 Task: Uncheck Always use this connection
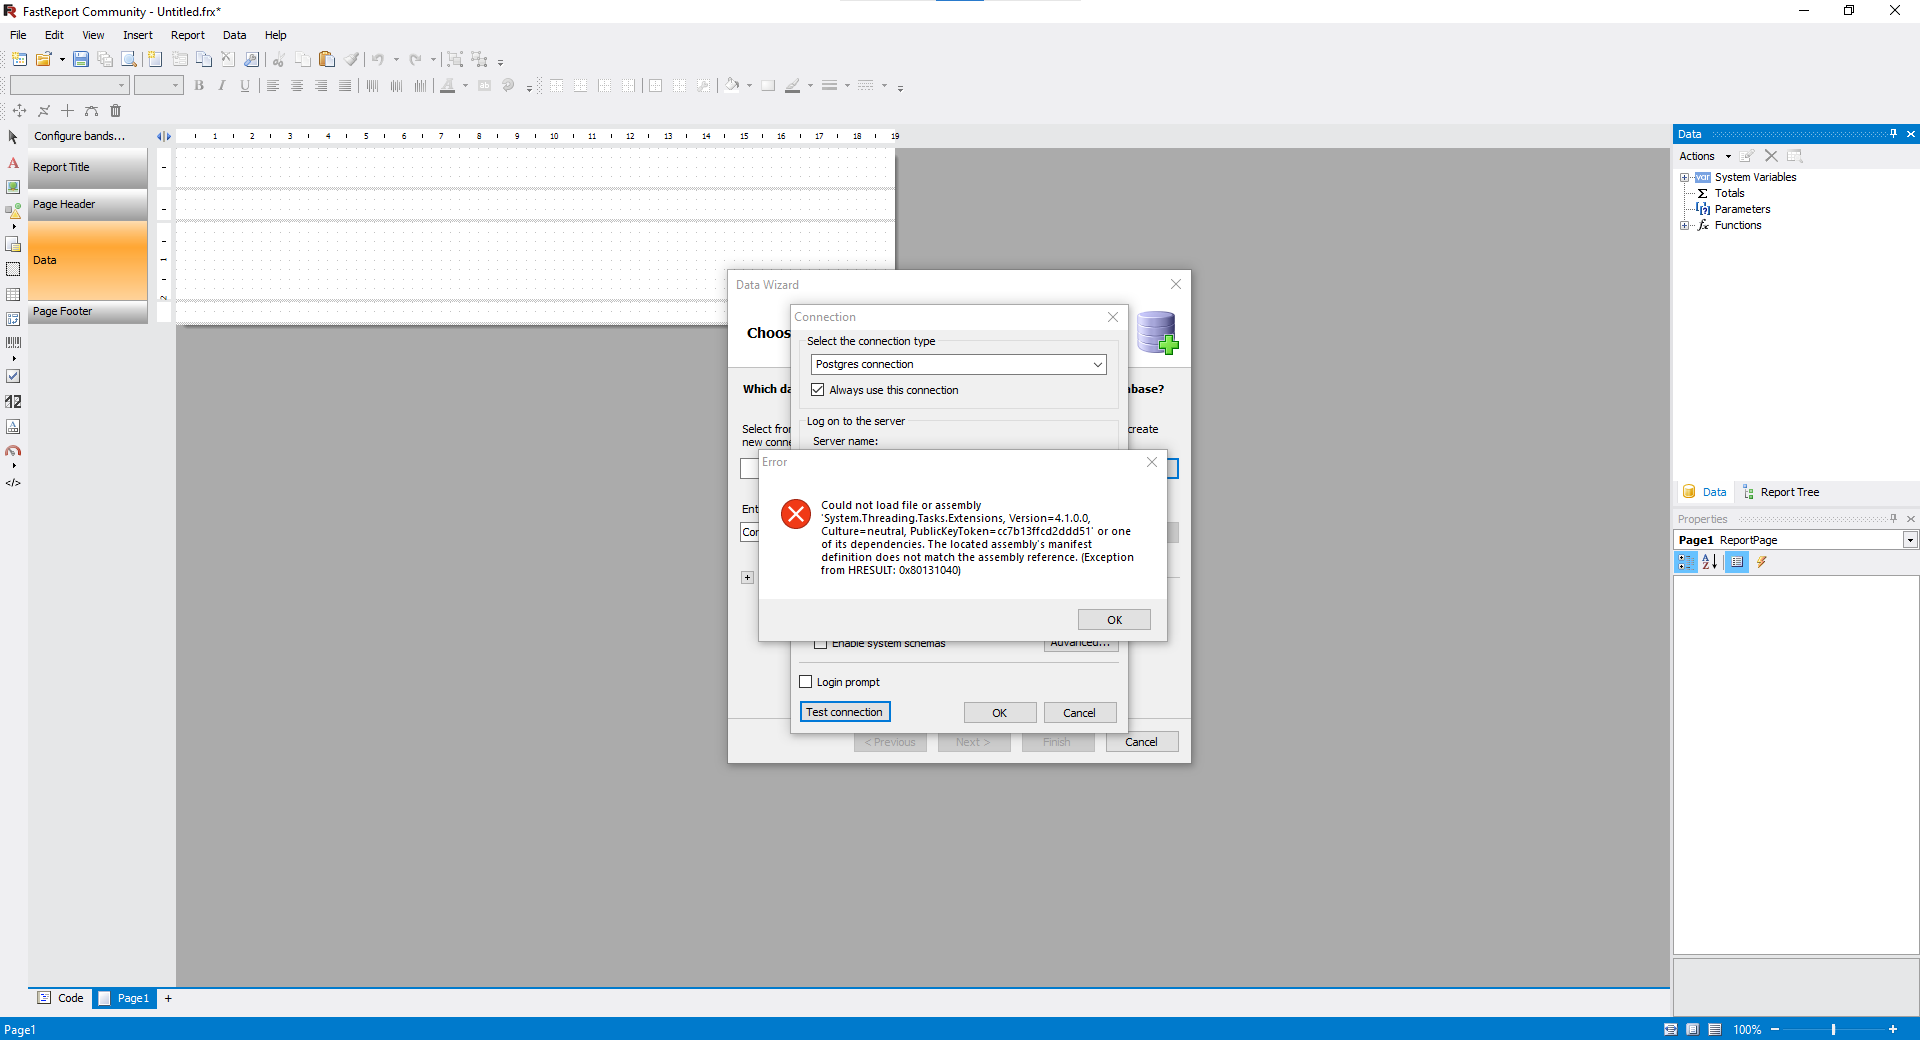[818, 390]
